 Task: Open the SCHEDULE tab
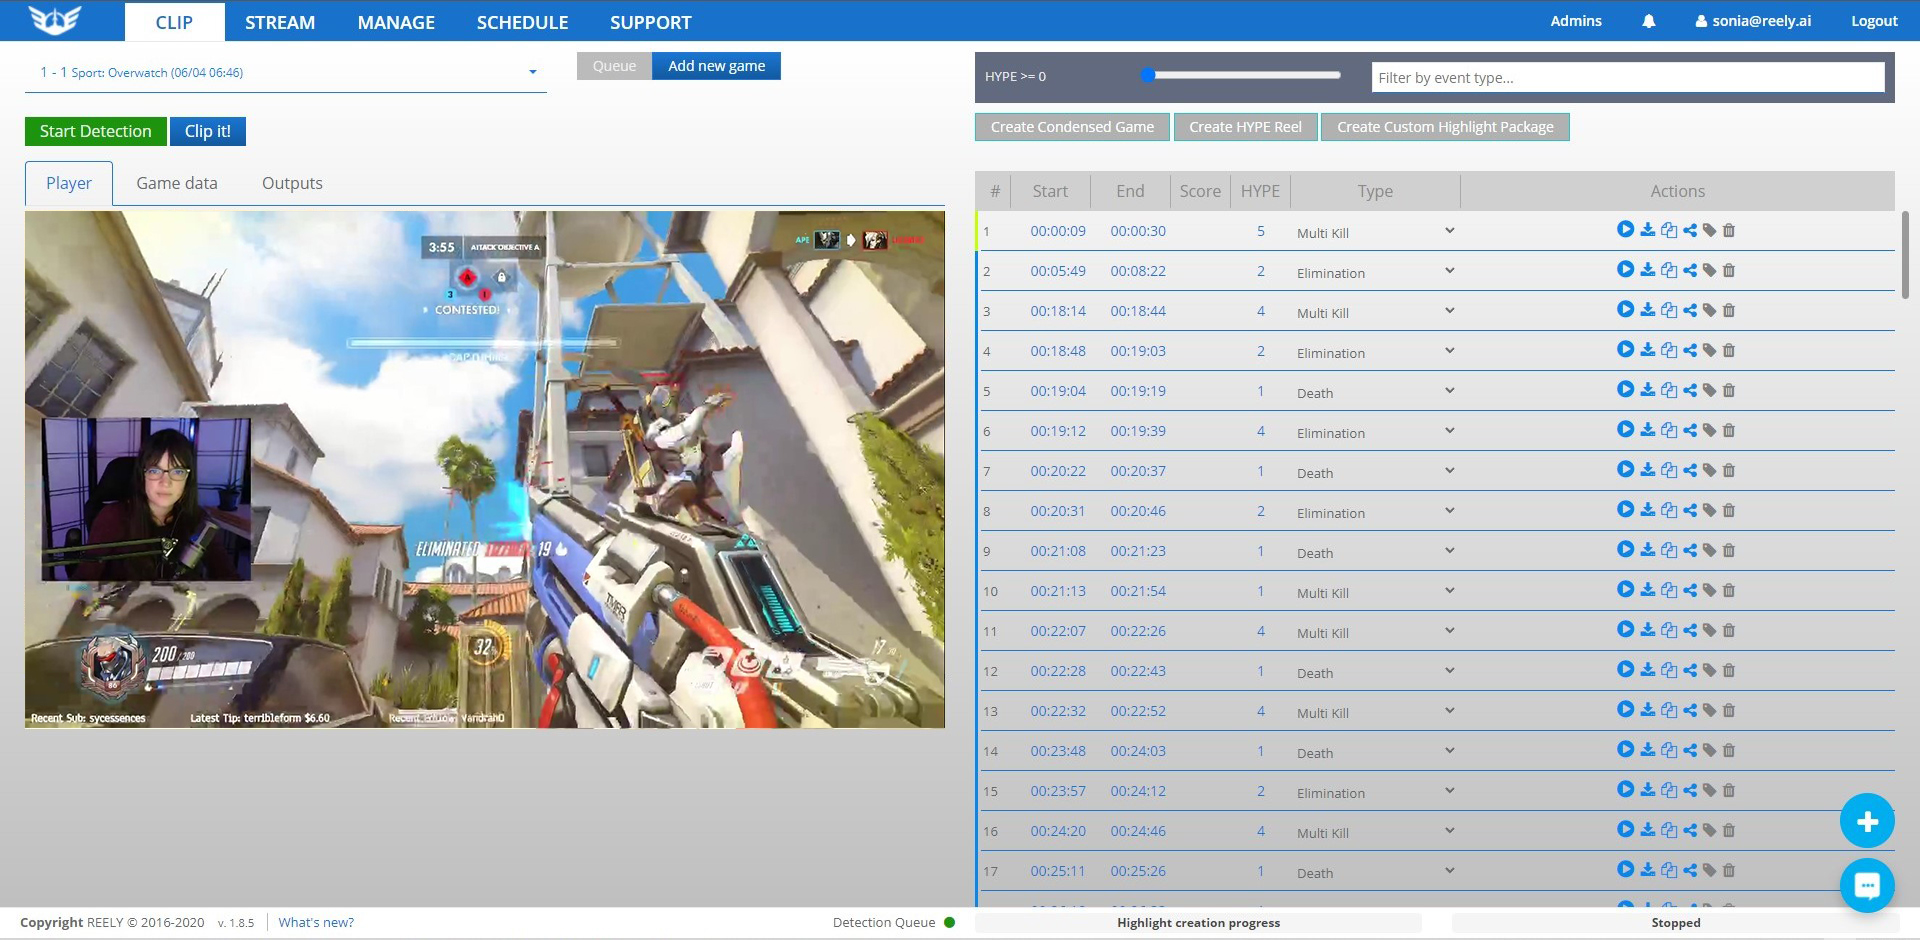coord(522,22)
